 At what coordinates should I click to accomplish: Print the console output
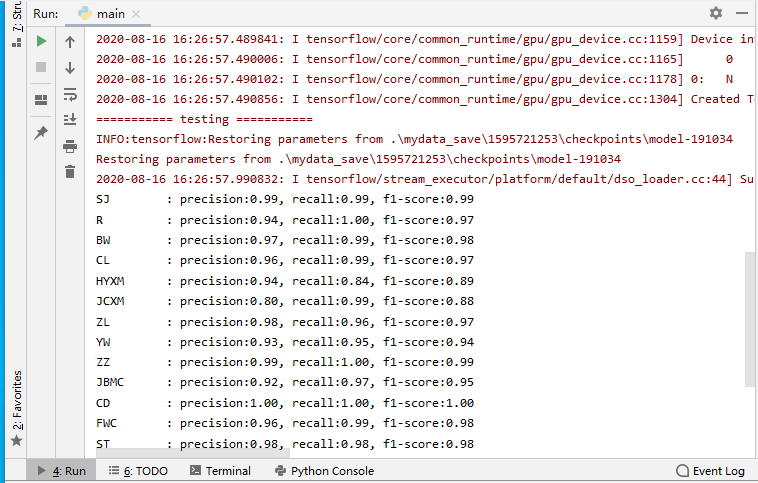pos(70,146)
